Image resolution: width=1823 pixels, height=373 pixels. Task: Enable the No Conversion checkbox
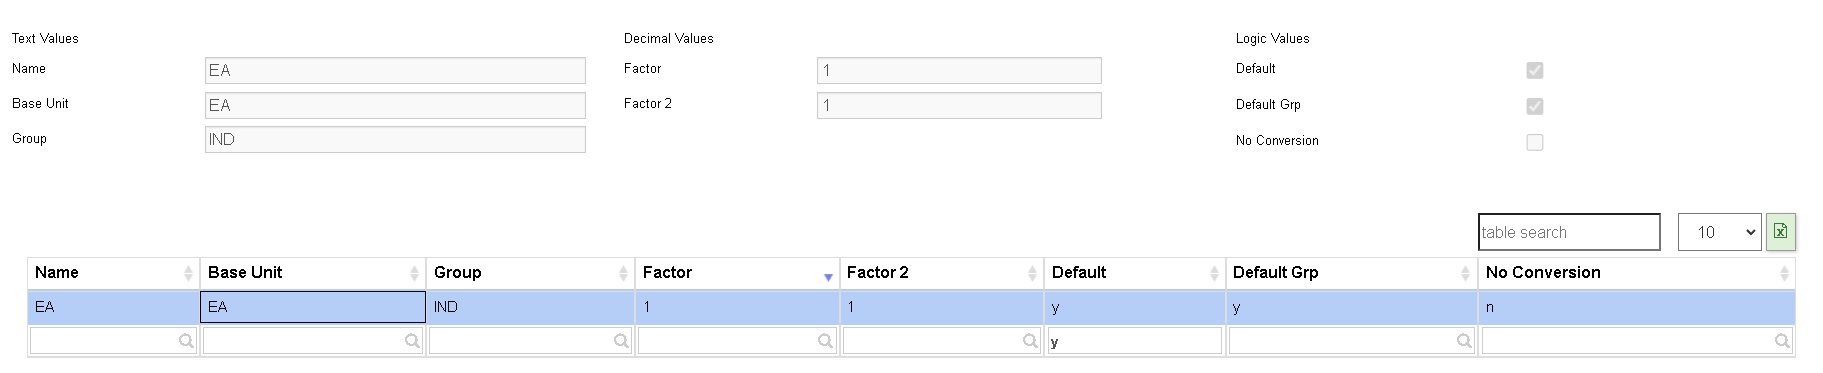(x=1535, y=142)
